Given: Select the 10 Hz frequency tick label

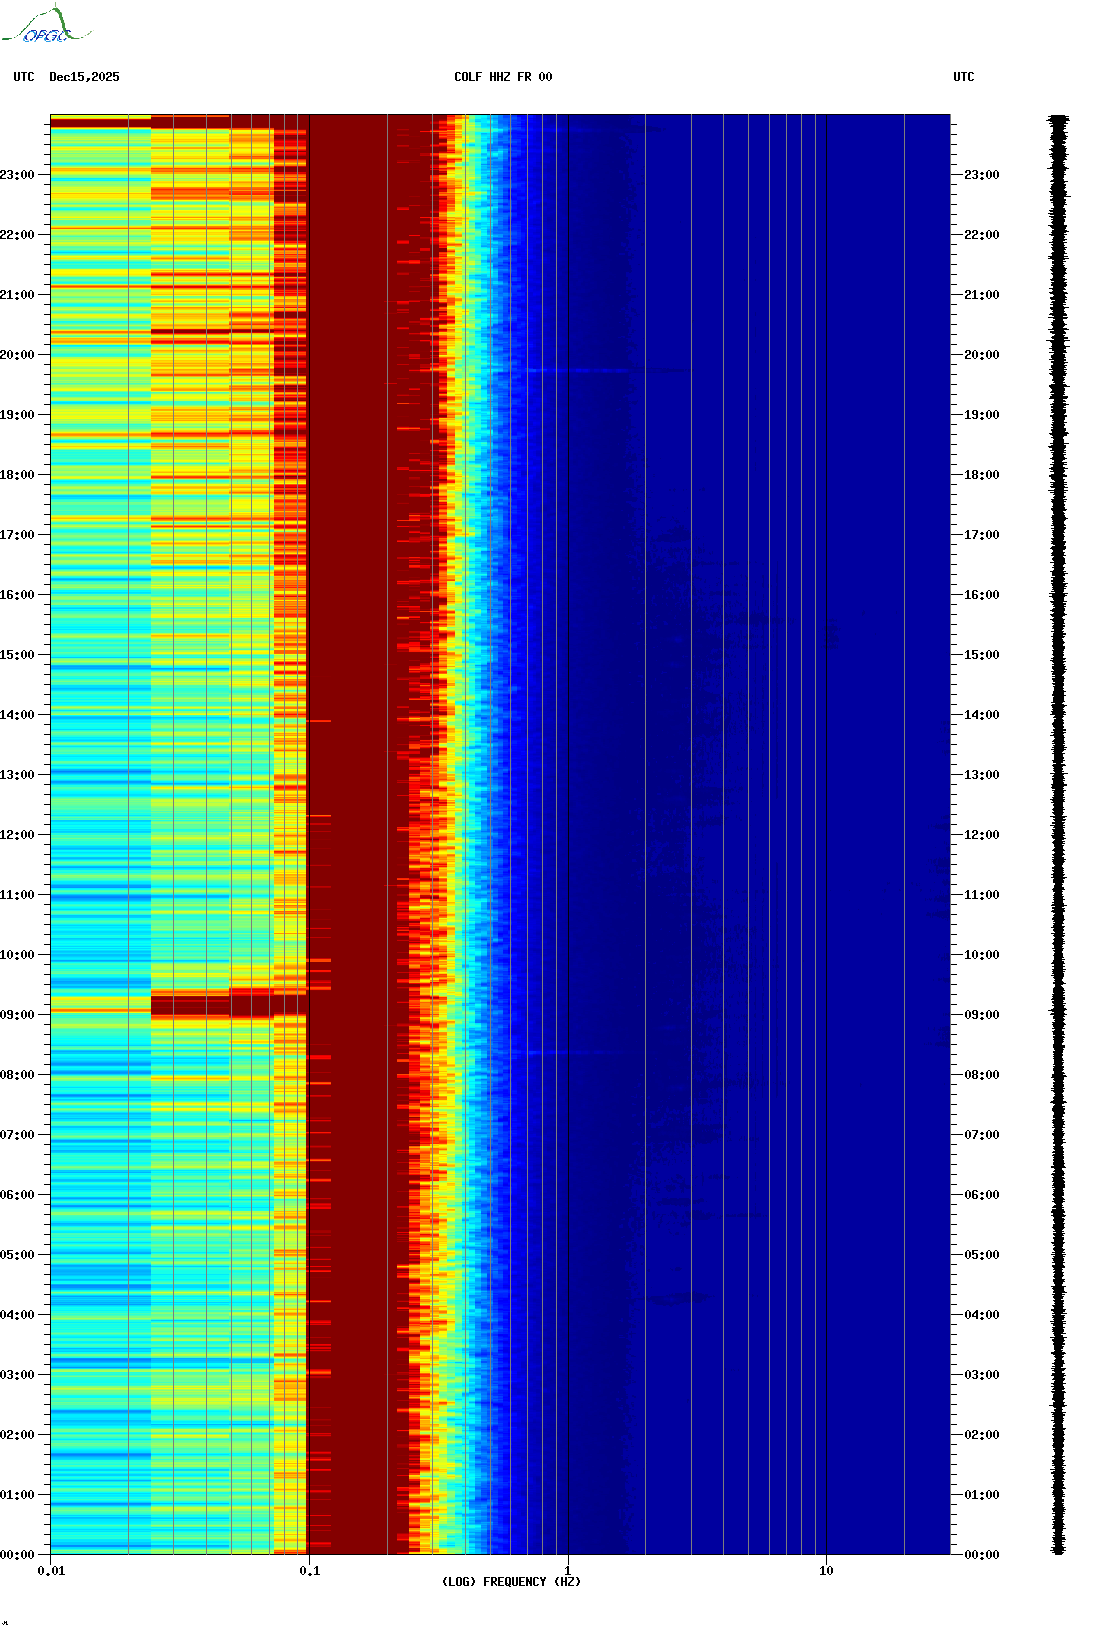Looking at the screenshot, I should (826, 1571).
